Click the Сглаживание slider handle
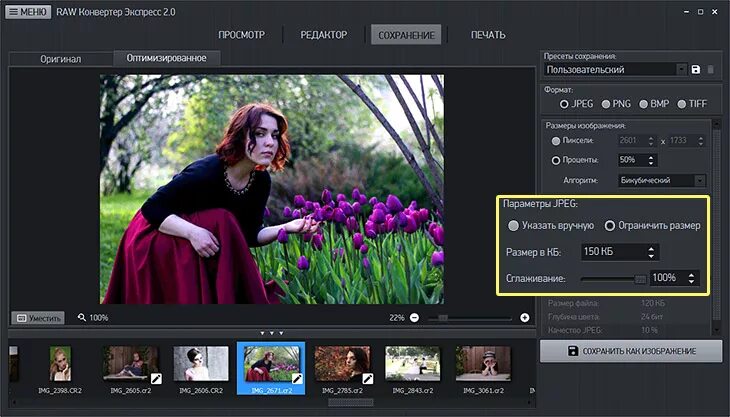The width and height of the screenshot is (730, 417). tap(641, 279)
